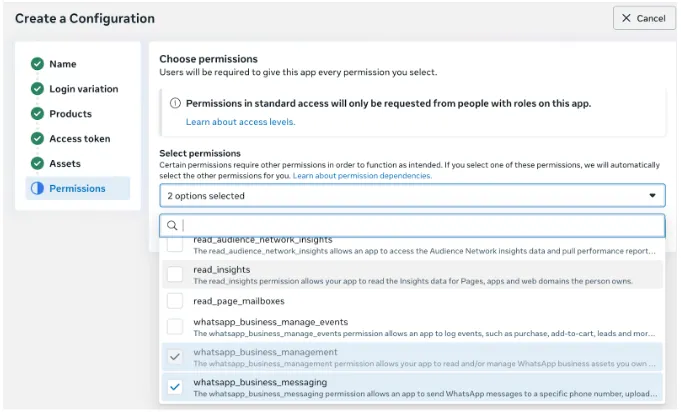Open 'Learn about permission dependencies' link

[x=362, y=176]
